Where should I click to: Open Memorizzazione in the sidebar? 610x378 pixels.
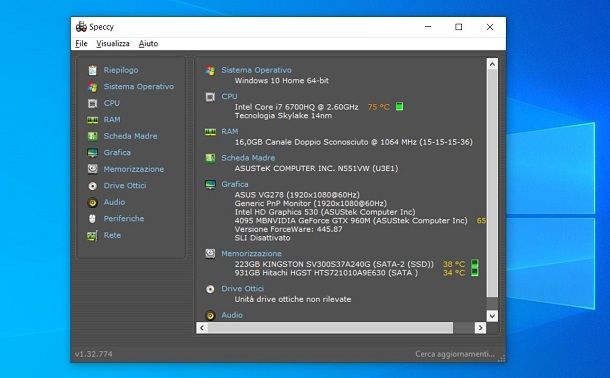click(133, 169)
